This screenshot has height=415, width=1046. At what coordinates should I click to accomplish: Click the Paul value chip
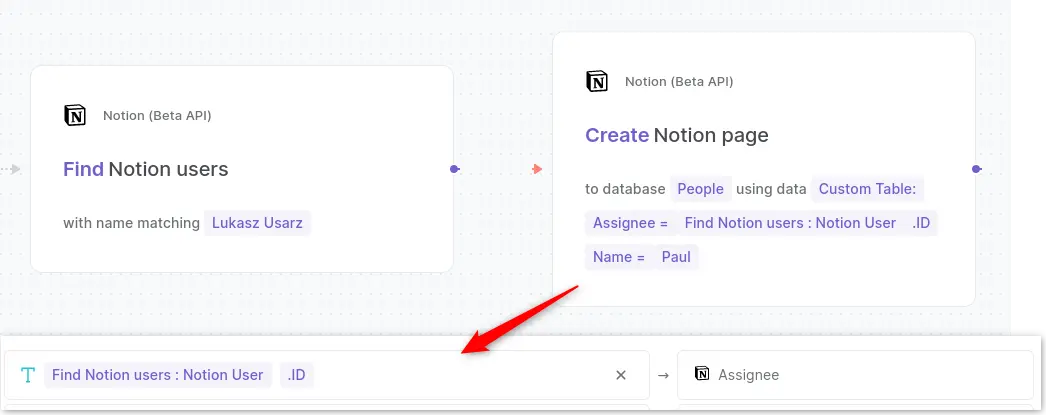pyautogui.click(x=676, y=257)
